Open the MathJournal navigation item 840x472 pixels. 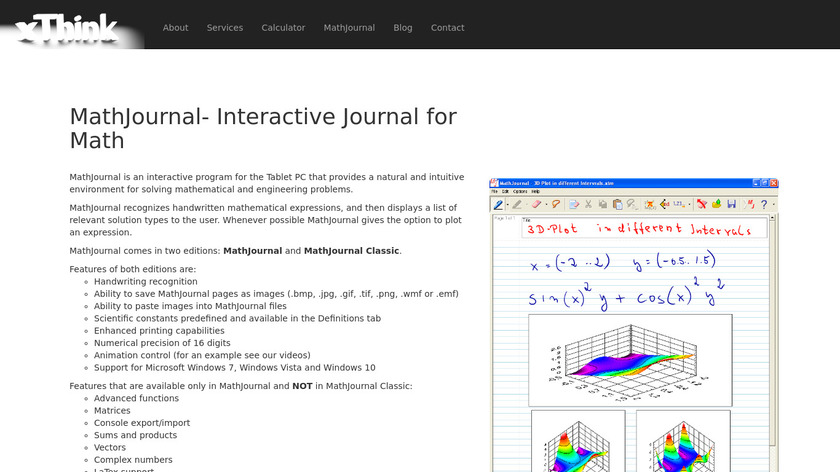point(349,28)
